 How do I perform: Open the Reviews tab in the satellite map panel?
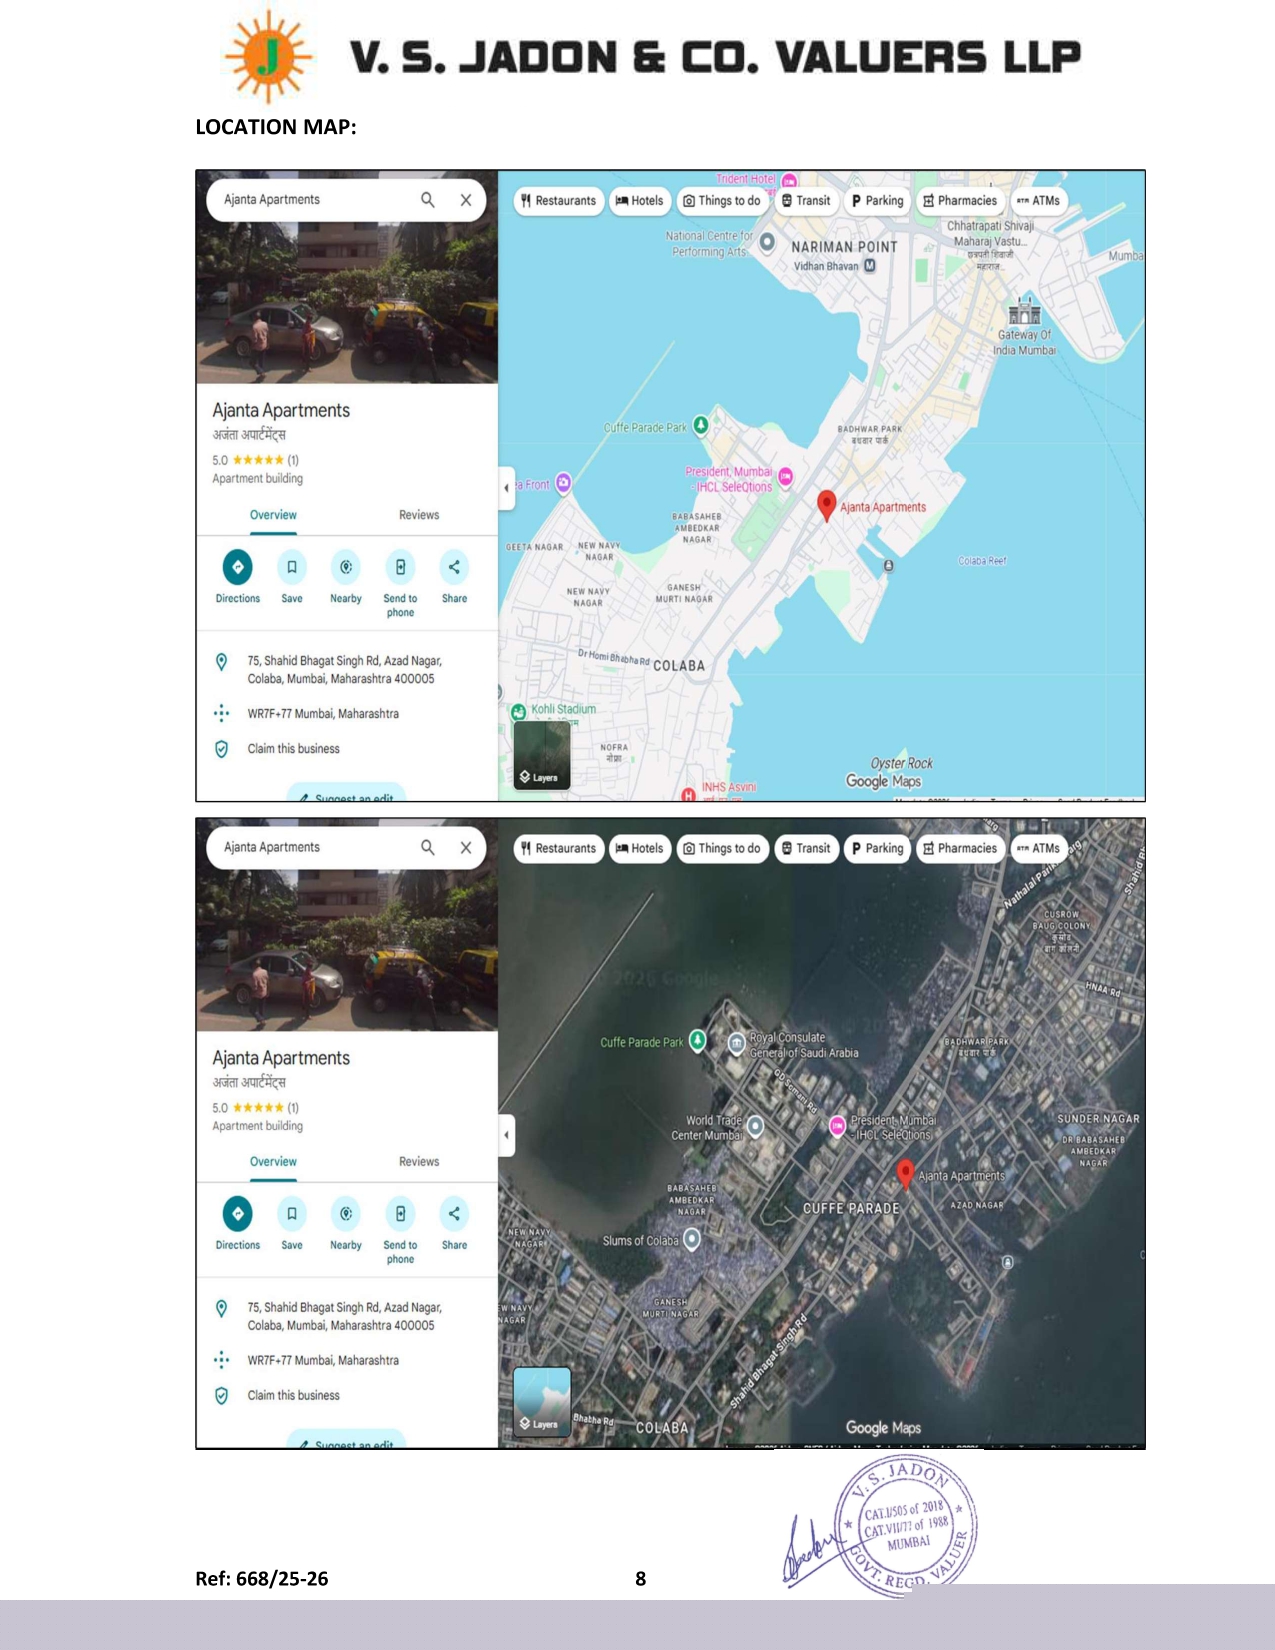click(x=419, y=1162)
